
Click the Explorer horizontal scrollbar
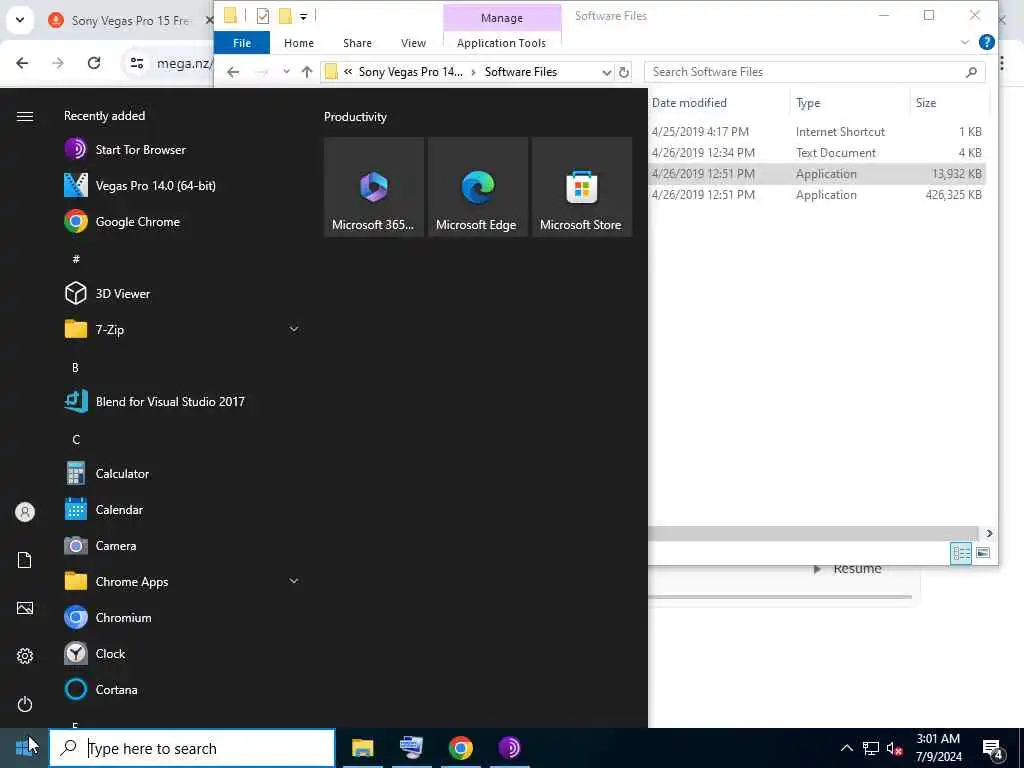(813, 534)
